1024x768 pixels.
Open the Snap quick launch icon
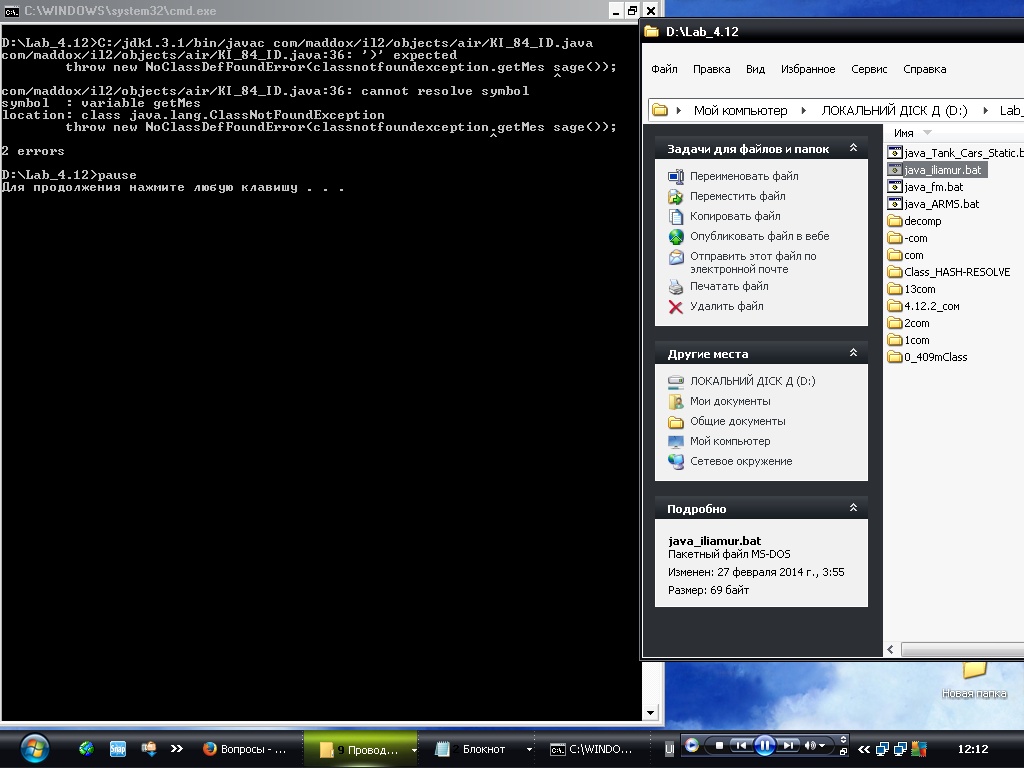pos(118,748)
